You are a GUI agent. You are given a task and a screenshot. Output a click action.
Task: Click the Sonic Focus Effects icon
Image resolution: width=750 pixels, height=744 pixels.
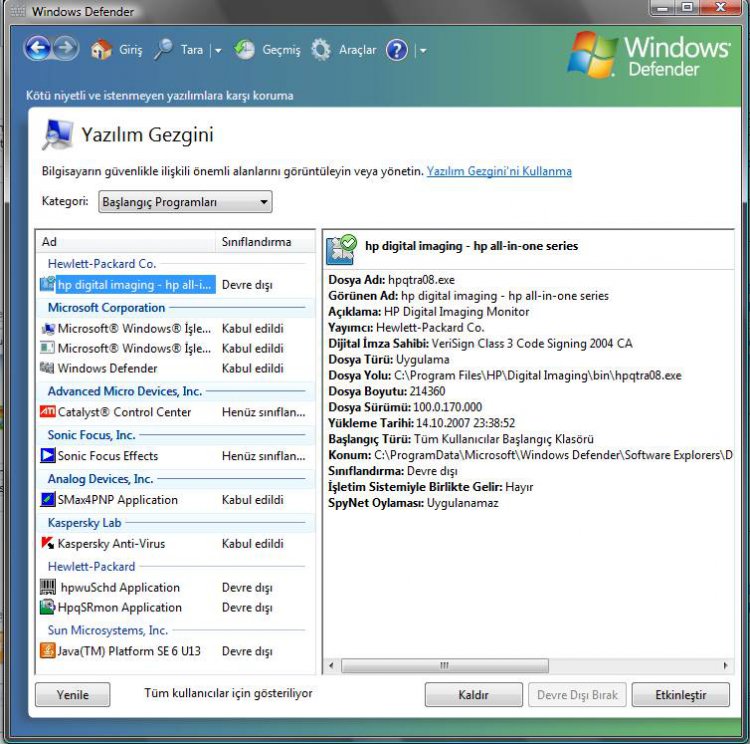47,455
